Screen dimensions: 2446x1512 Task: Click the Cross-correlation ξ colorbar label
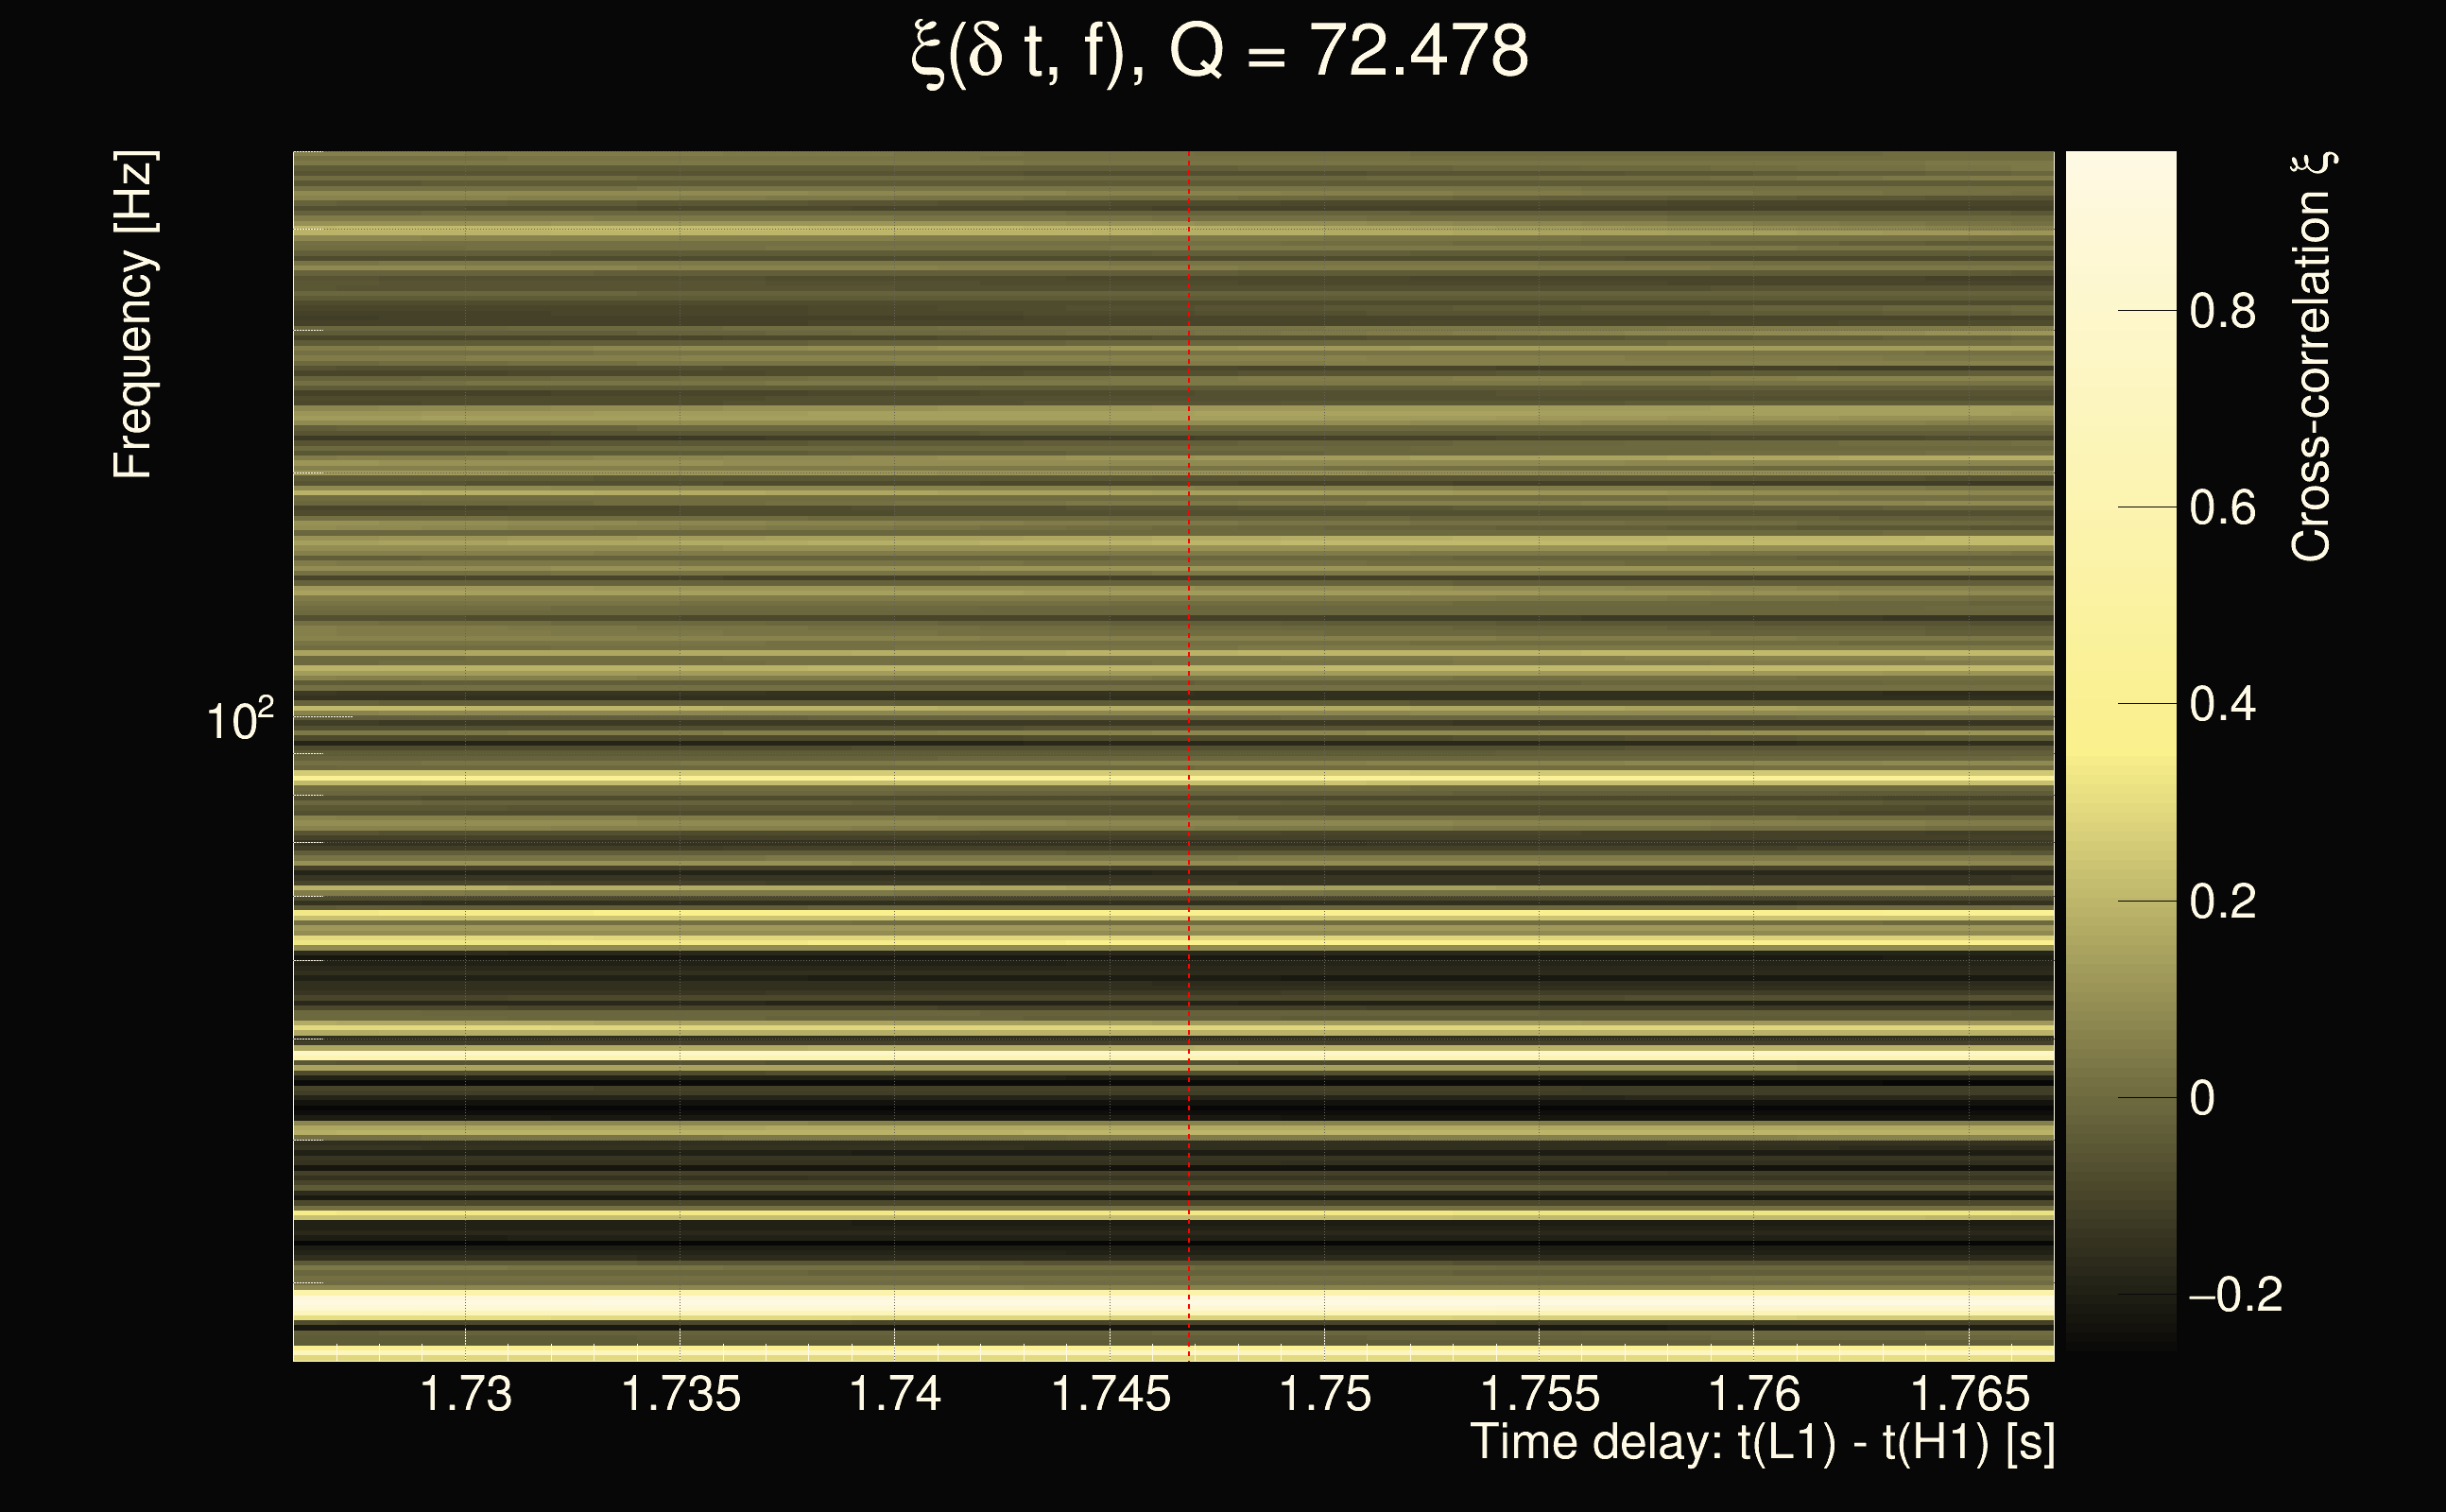tap(2312, 357)
